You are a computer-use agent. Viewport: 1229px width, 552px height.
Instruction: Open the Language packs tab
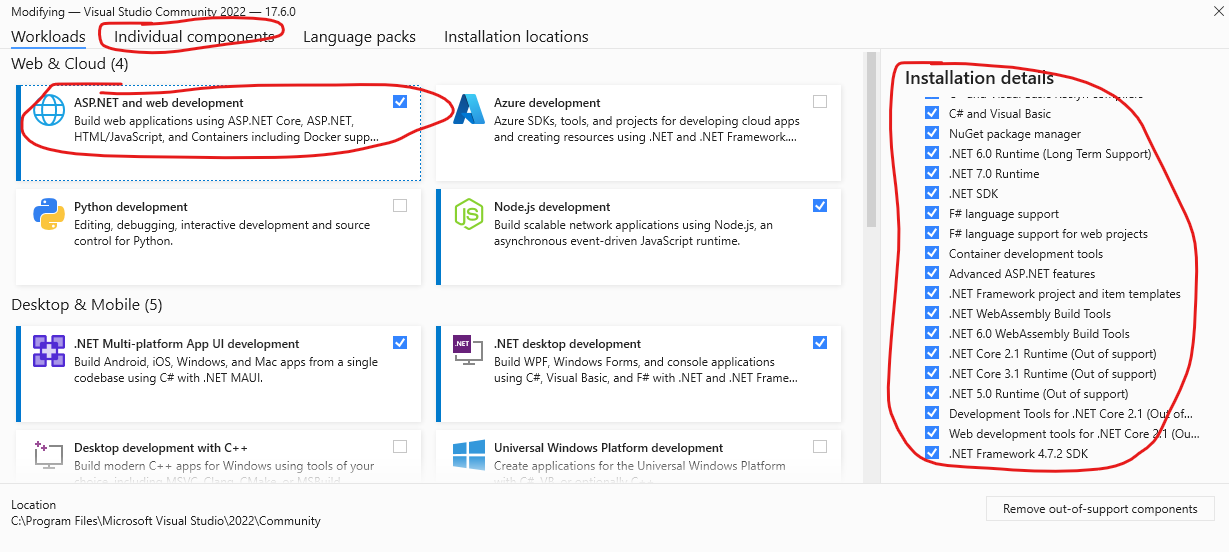[x=359, y=37]
